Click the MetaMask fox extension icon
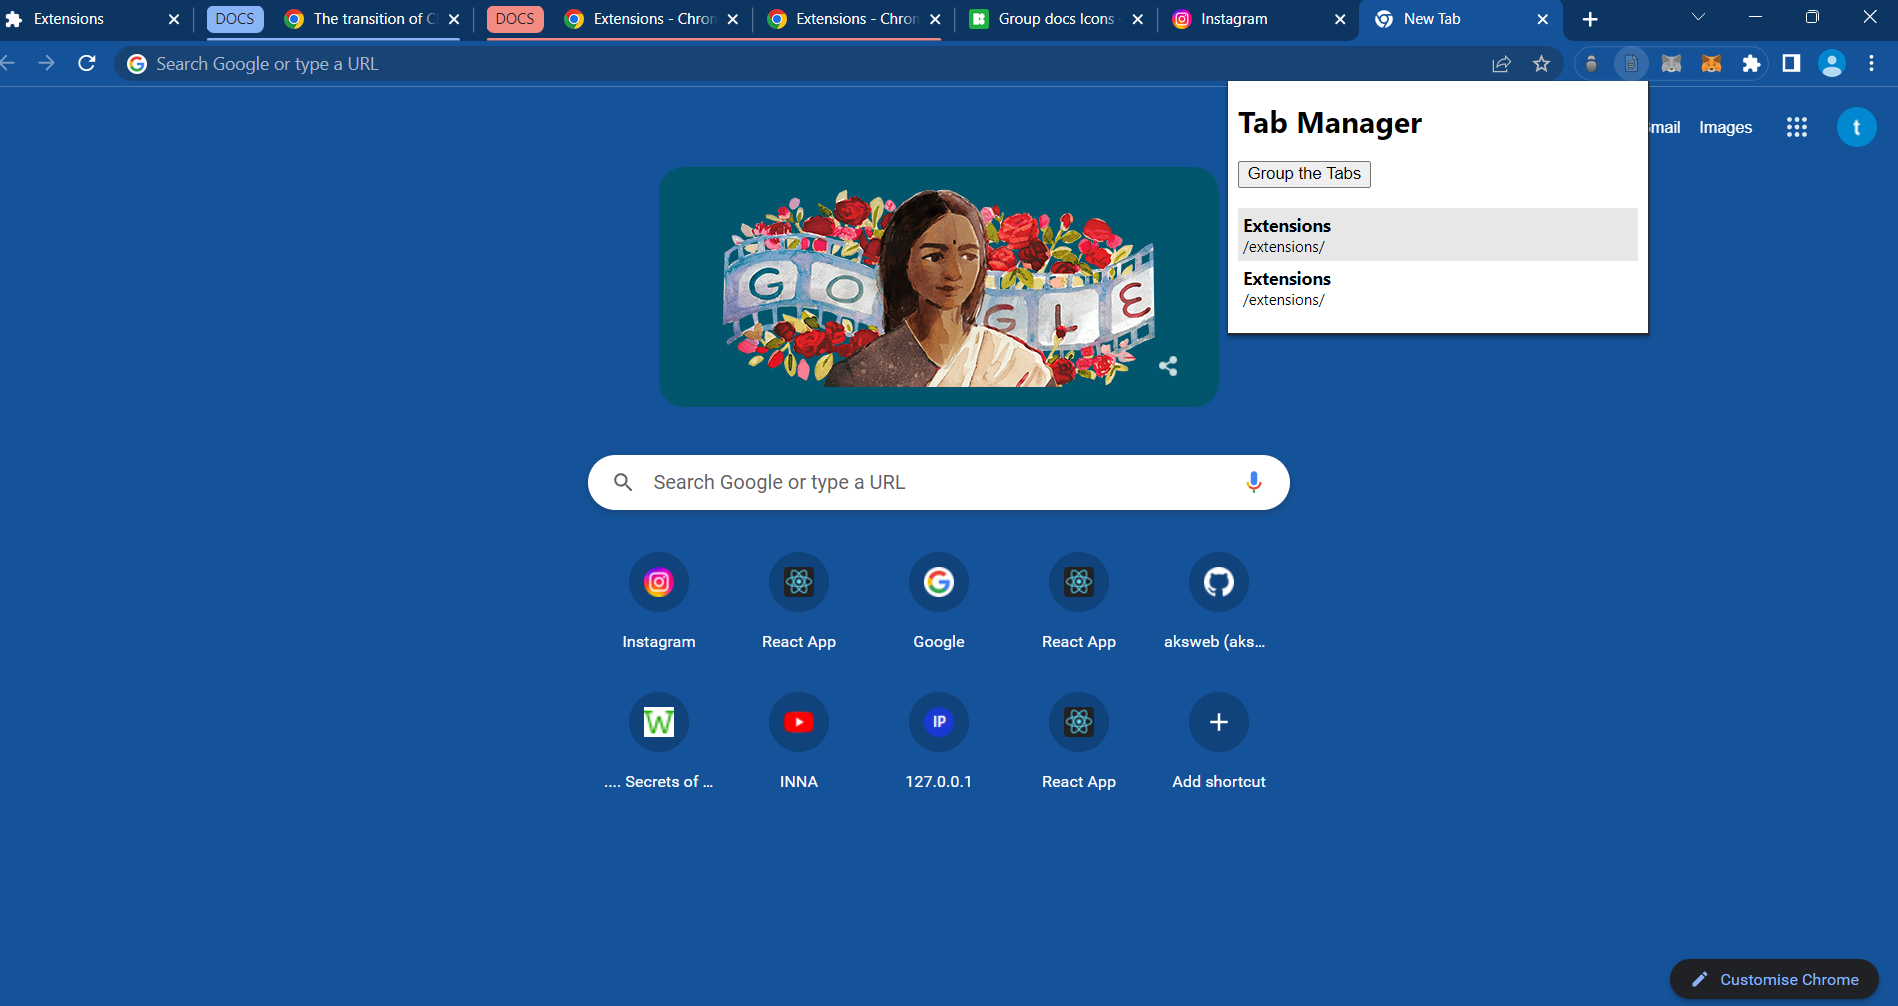This screenshot has width=1898, height=1006. pos(1711,64)
